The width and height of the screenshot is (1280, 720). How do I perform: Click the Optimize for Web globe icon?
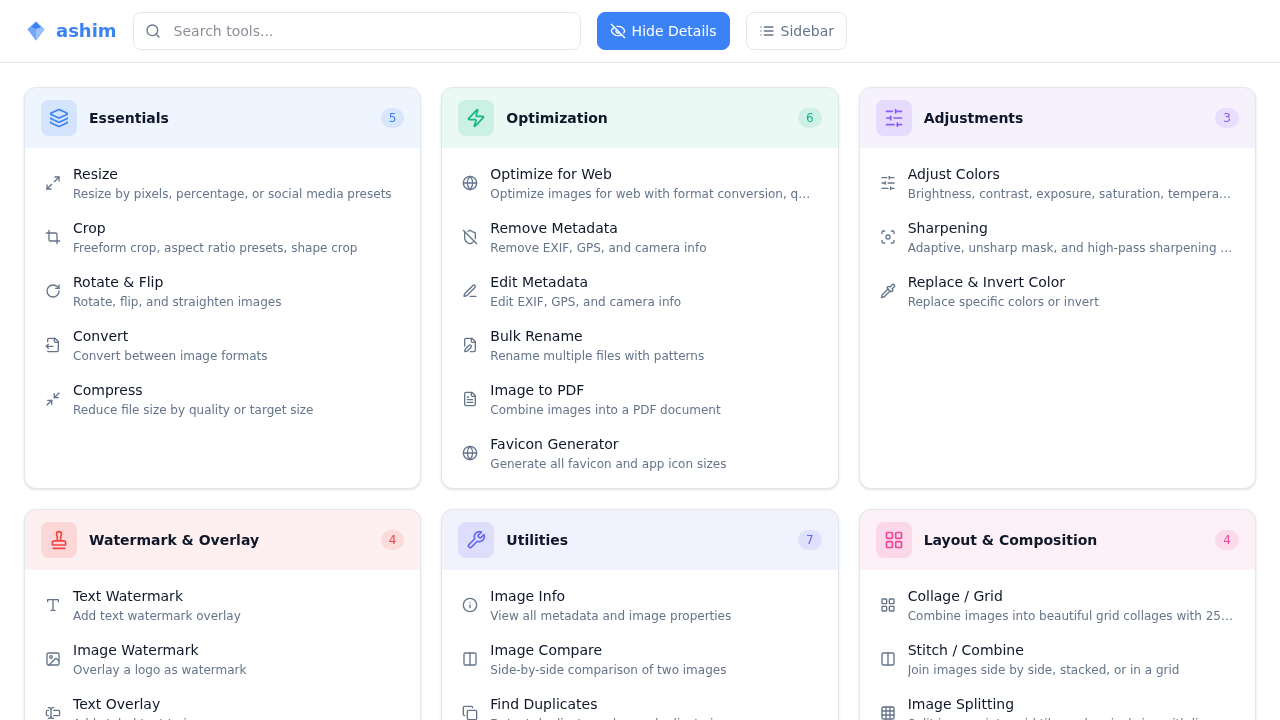470,183
